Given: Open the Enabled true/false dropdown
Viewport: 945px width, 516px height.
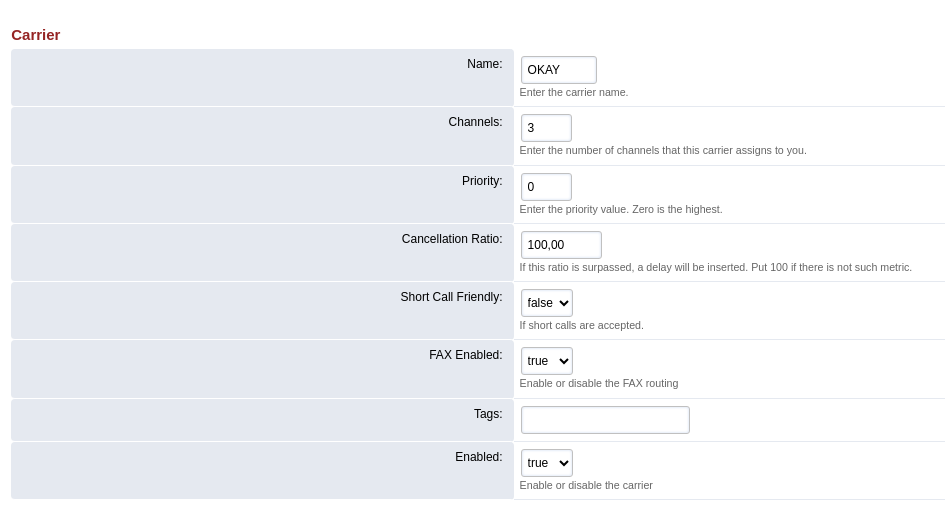Looking at the screenshot, I should 547,463.
